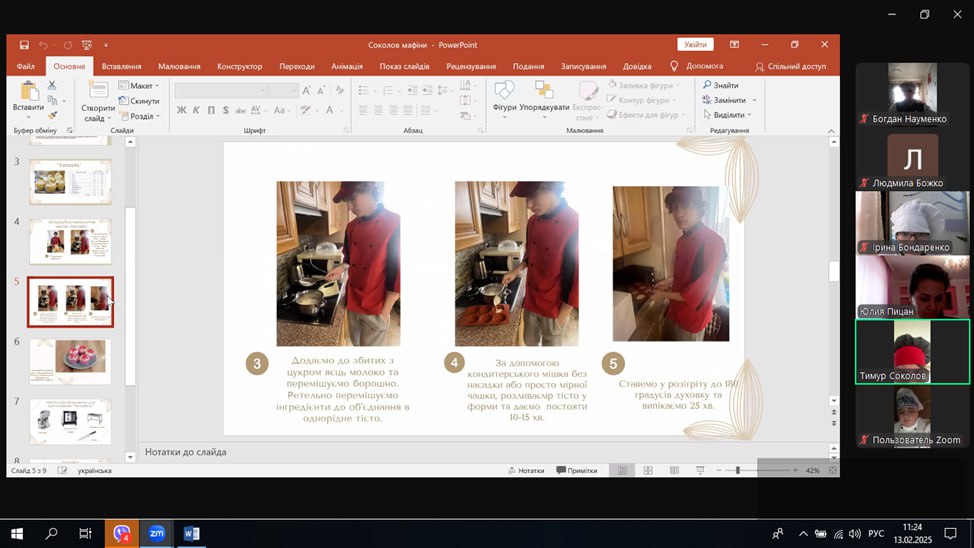This screenshot has height=548, width=974.
Task: Select slide 6 thumbnail in slide panel
Action: [x=70, y=361]
